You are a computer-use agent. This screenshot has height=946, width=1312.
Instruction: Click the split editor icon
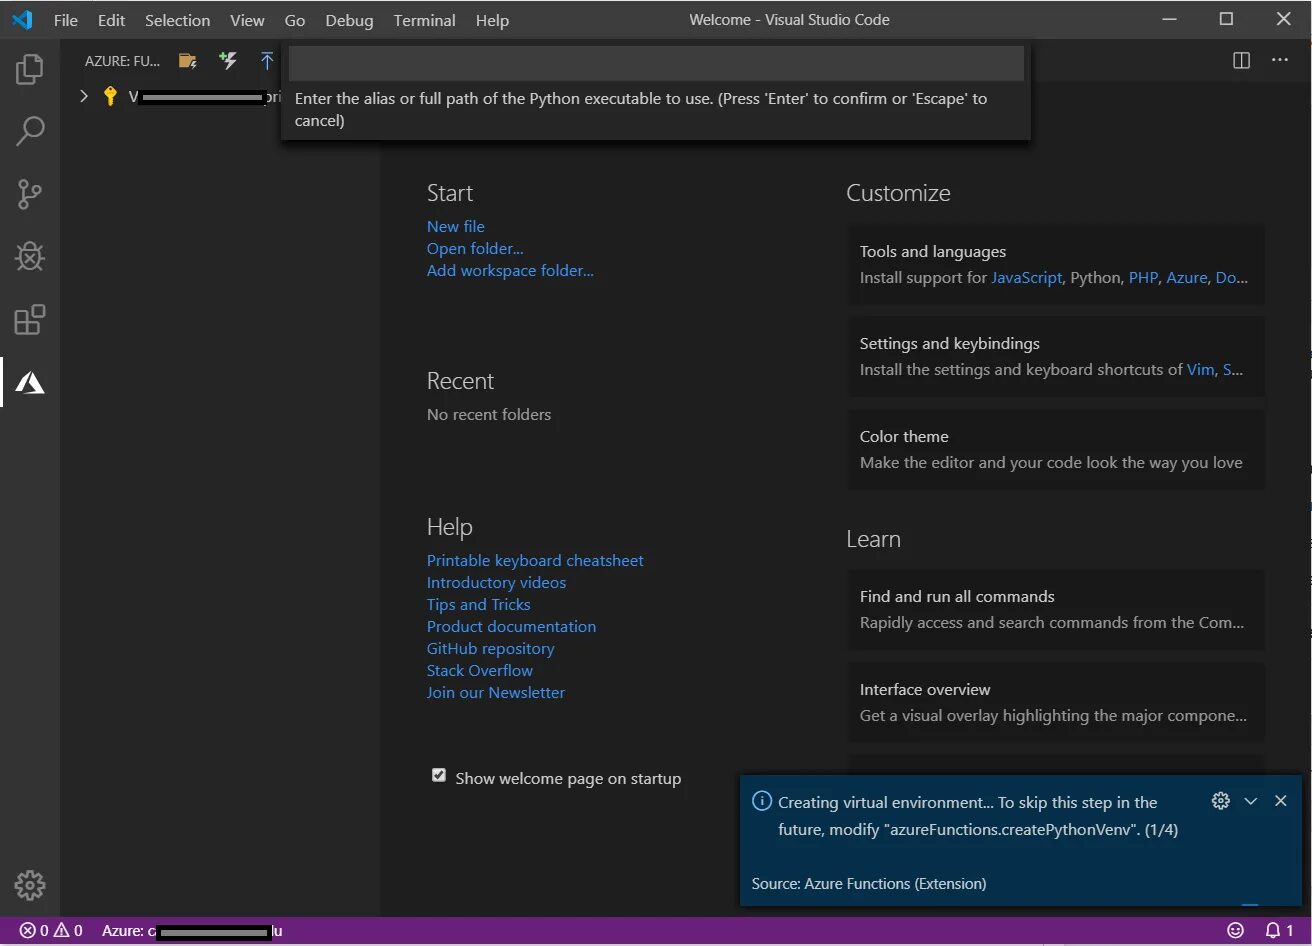coord(1241,60)
